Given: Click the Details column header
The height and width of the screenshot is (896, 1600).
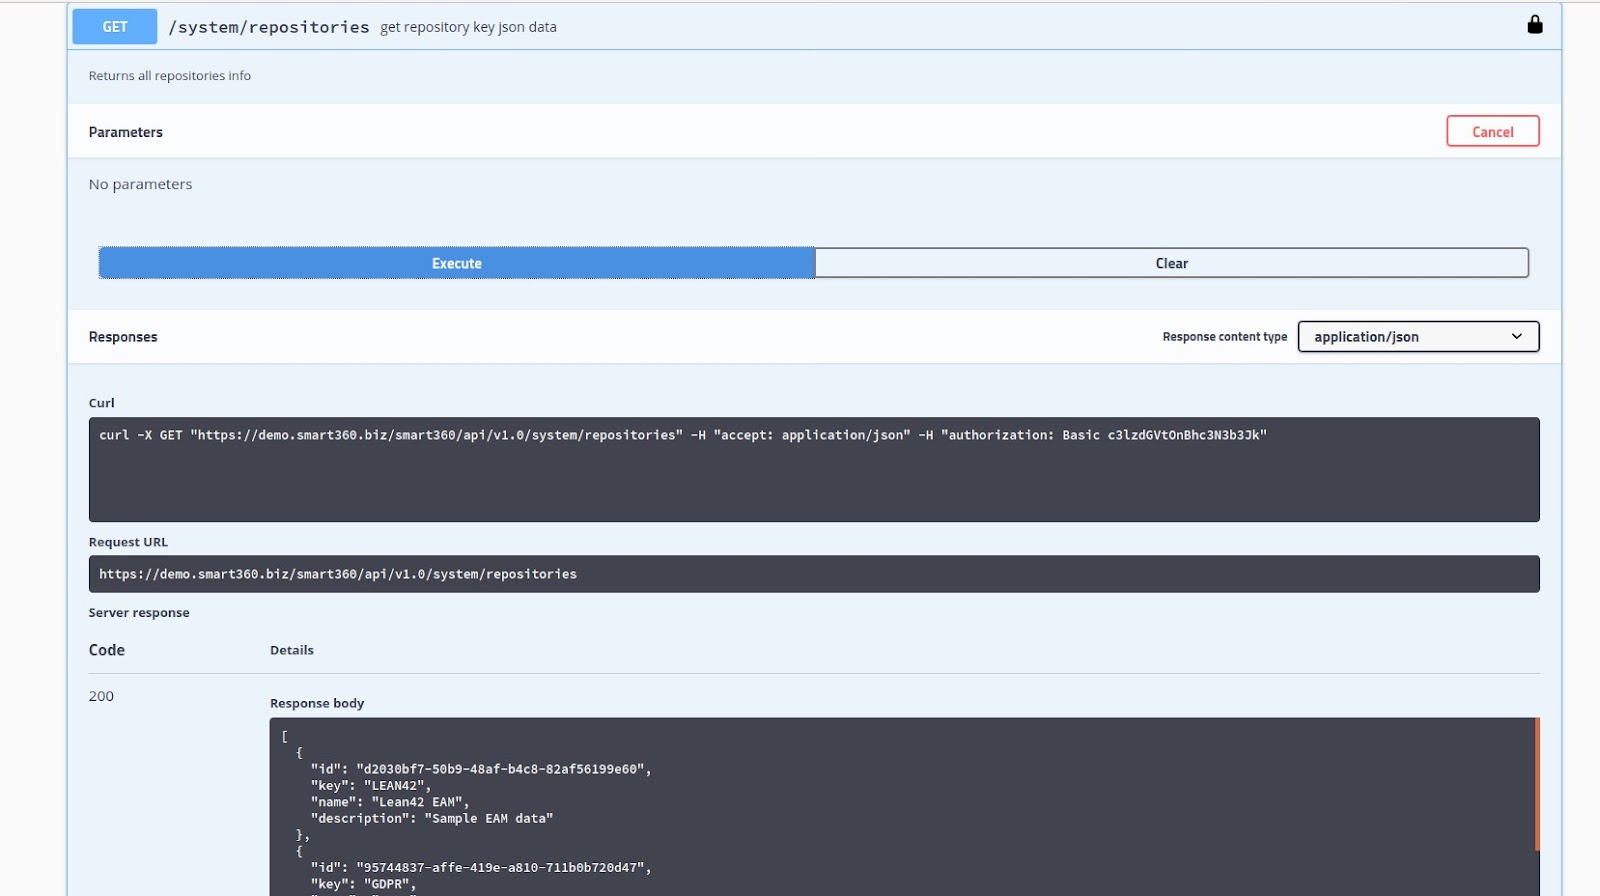Looking at the screenshot, I should pos(292,650).
